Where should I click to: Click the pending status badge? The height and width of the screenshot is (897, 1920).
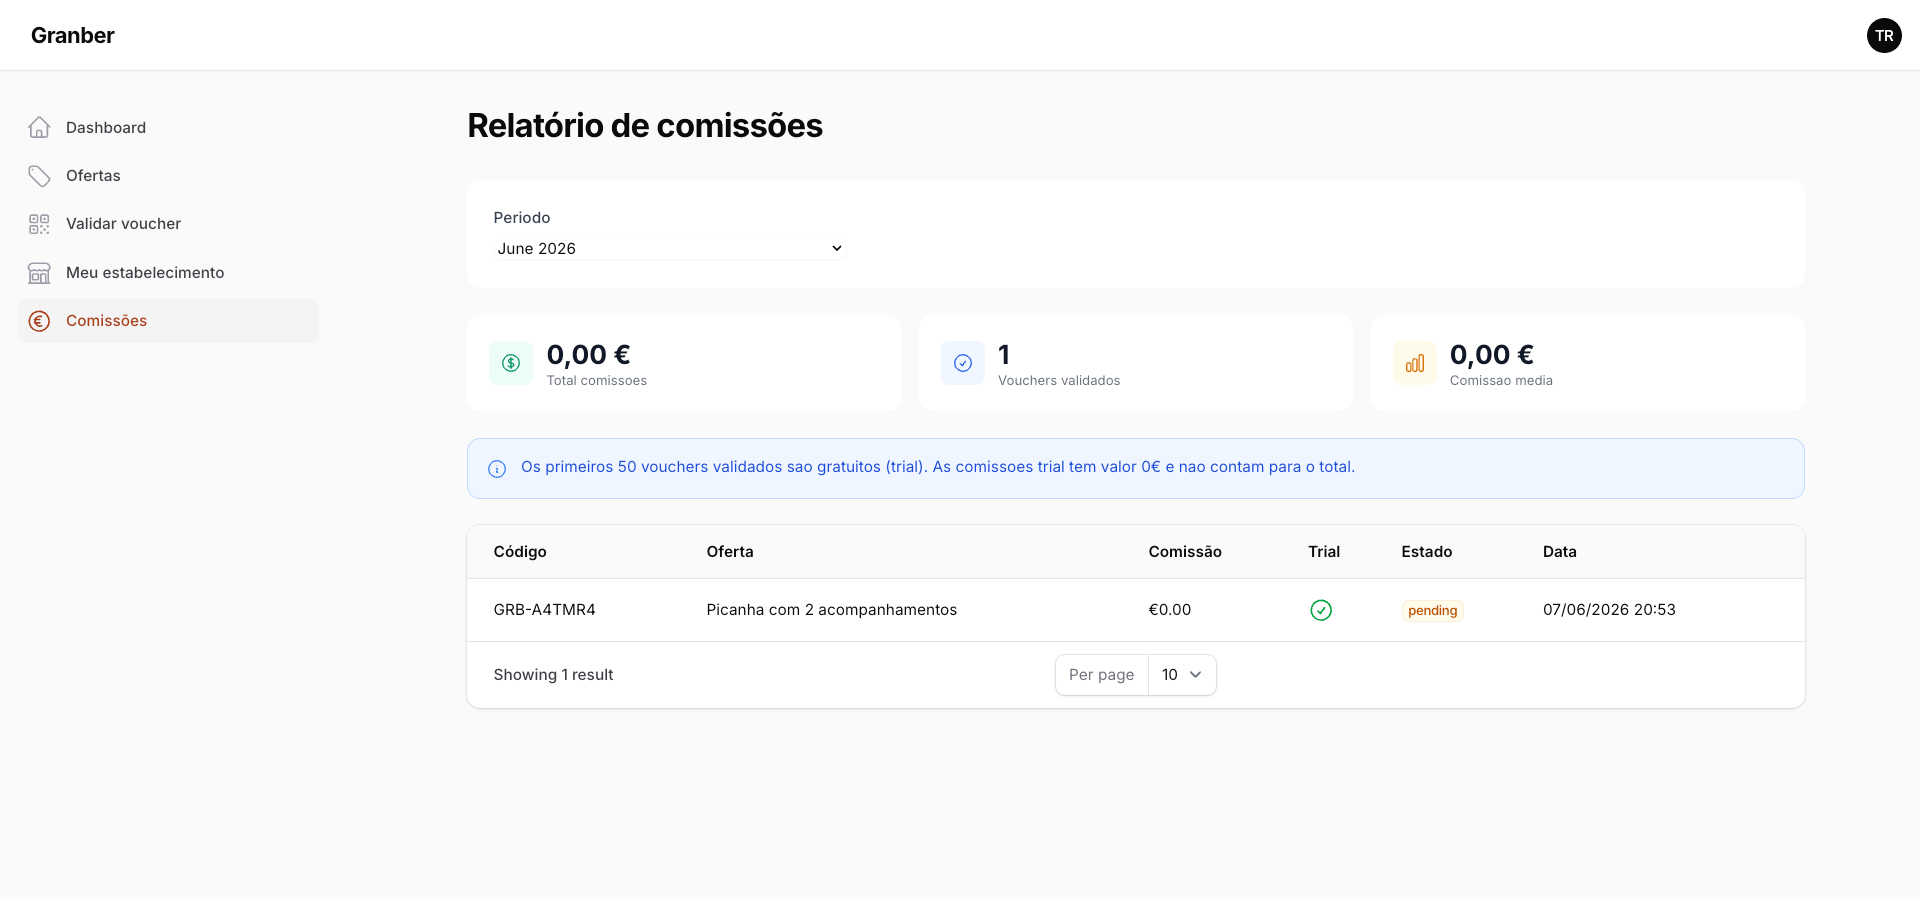coord(1432,611)
